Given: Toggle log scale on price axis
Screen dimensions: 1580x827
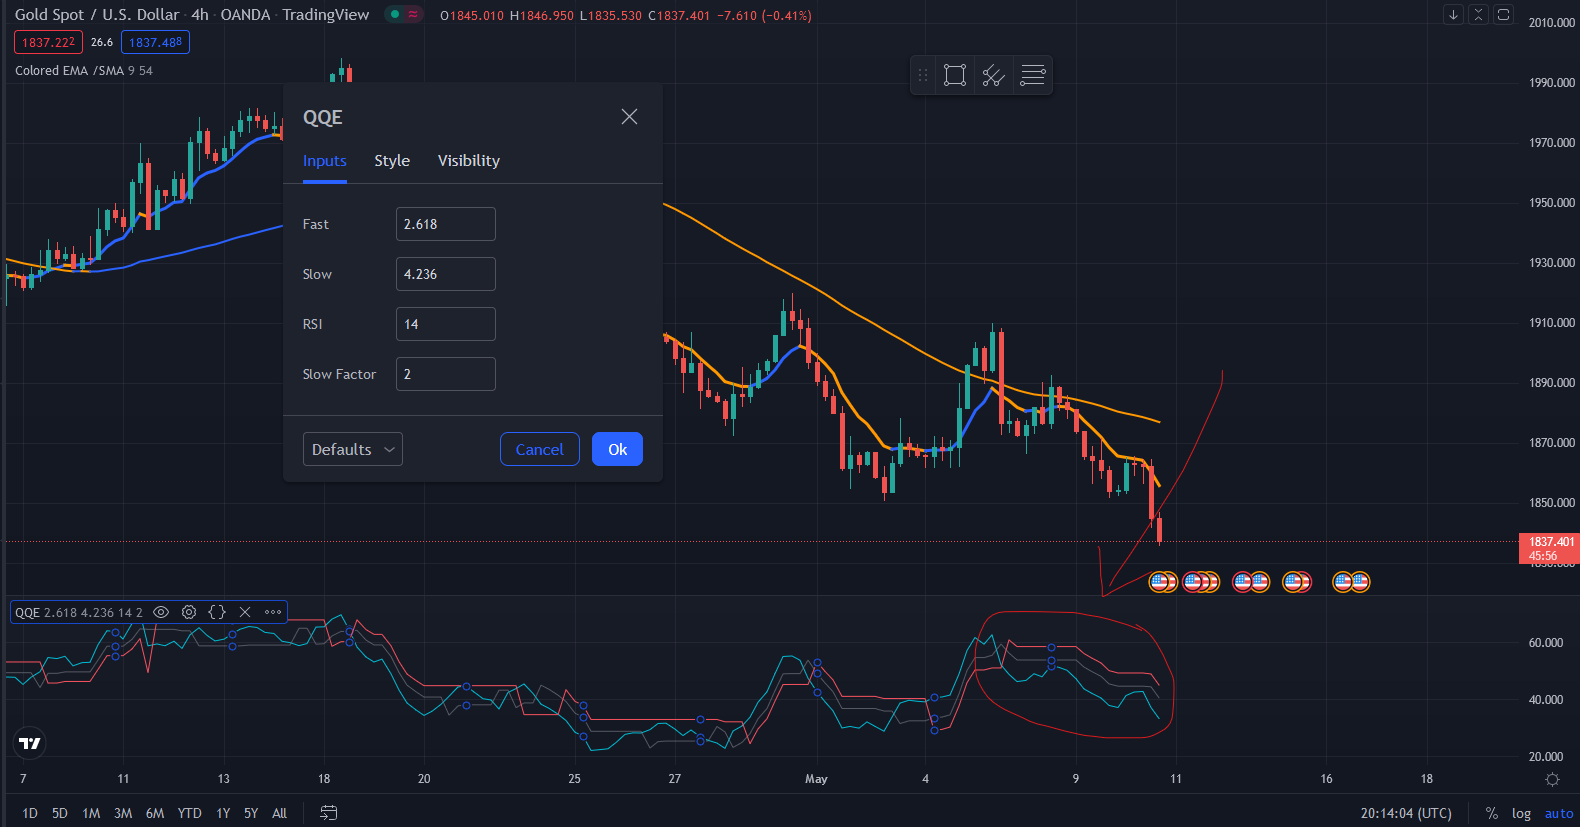Looking at the screenshot, I should click(x=1521, y=813).
